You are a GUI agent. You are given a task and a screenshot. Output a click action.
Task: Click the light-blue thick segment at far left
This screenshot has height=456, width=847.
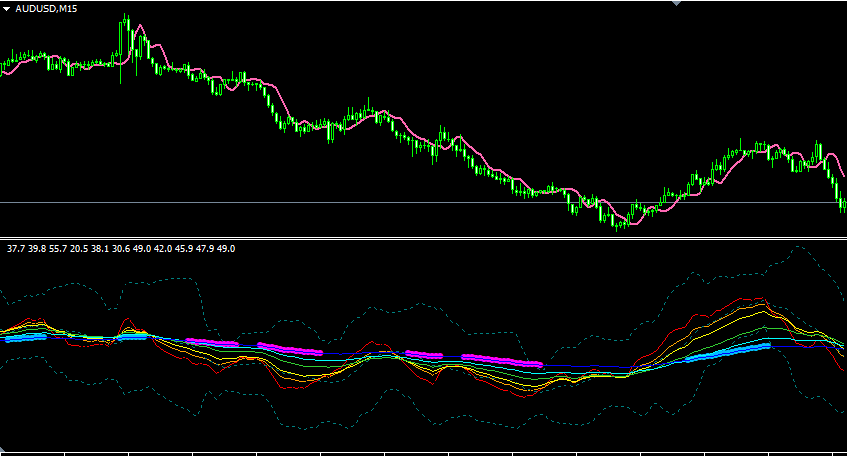coord(24,338)
